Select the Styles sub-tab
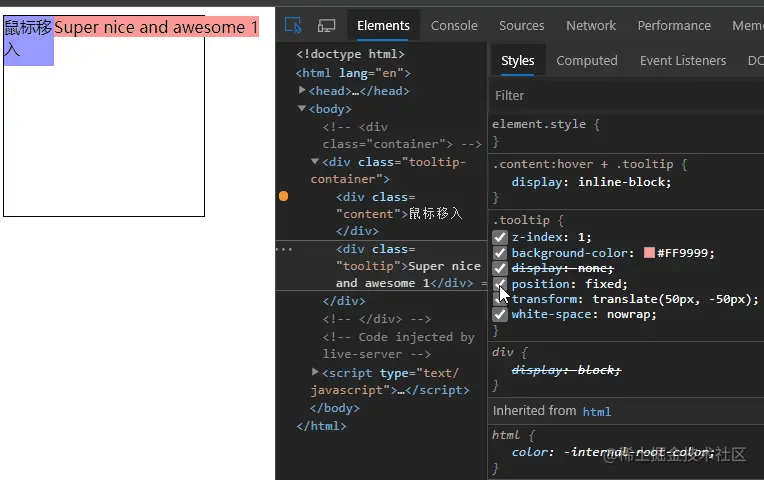This screenshot has width=764, height=480. click(x=517, y=60)
